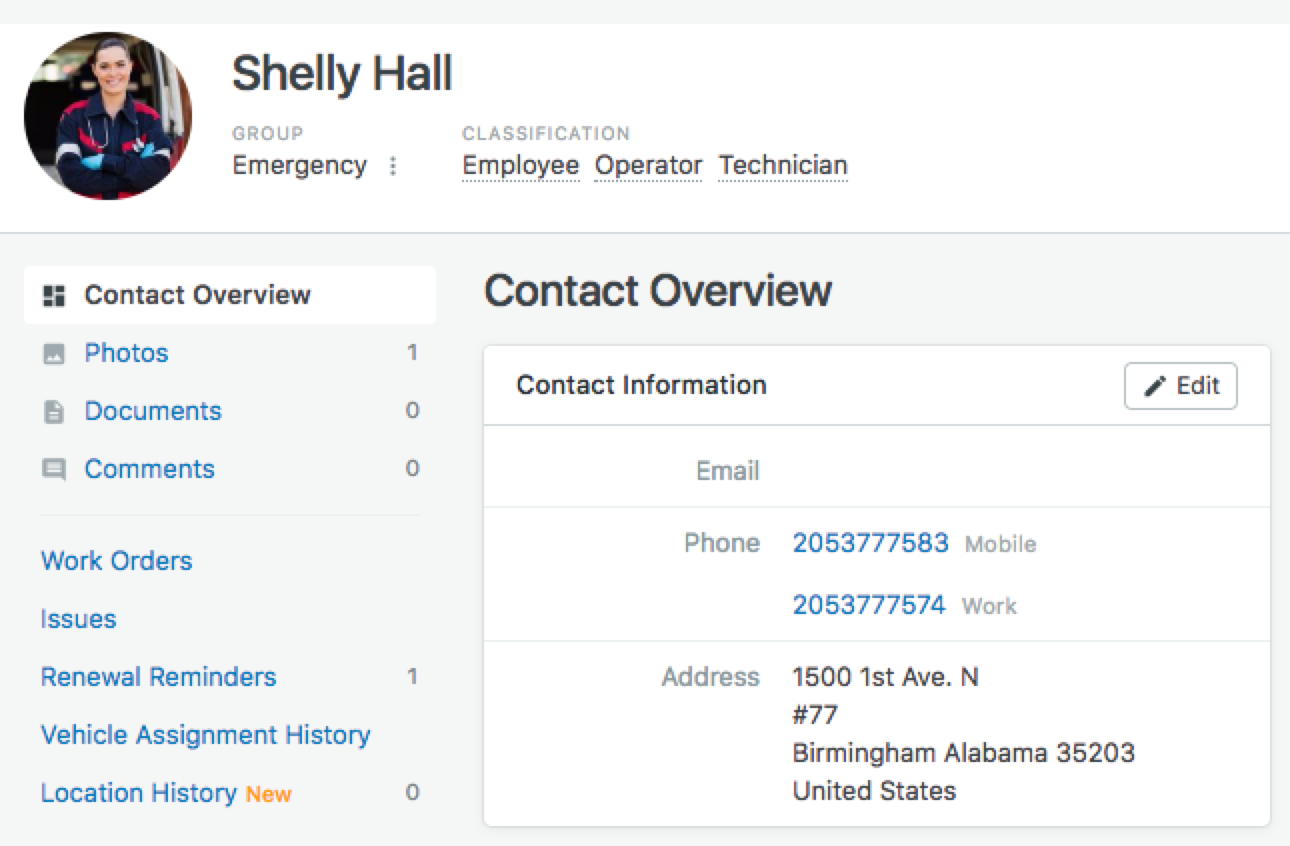This screenshot has height=846, width=1290.
Task: Click the Documents file icon in sidebar
Action: point(54,412)
